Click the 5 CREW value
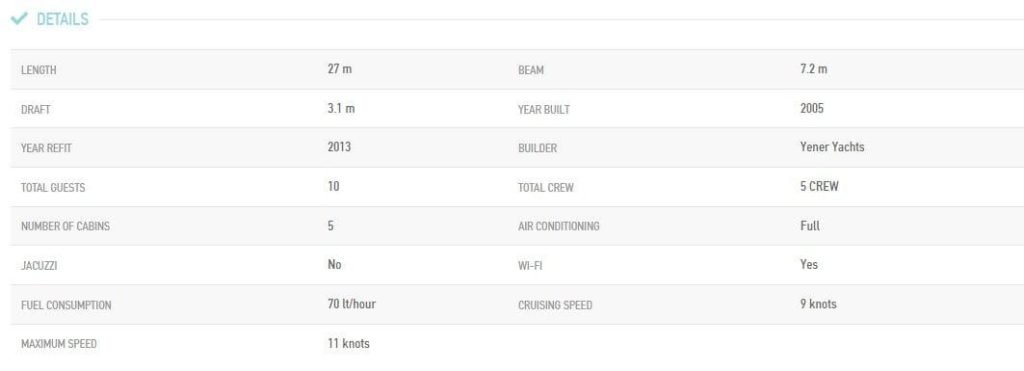Viewport: 1024px width, 371px height. (x=819, y=186)
